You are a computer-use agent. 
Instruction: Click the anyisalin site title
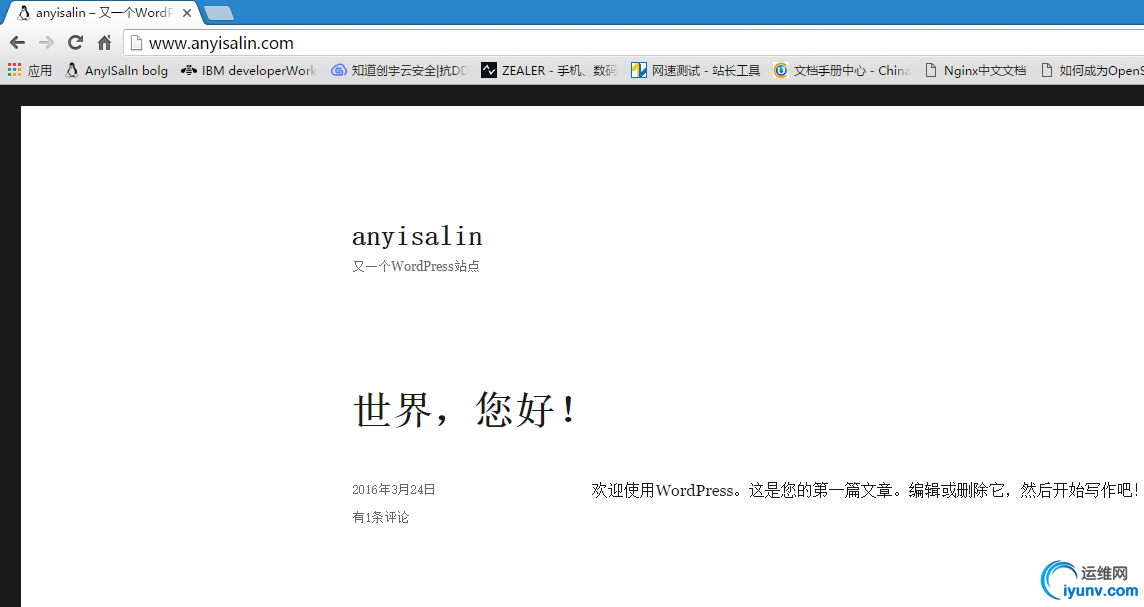(417, 236)
